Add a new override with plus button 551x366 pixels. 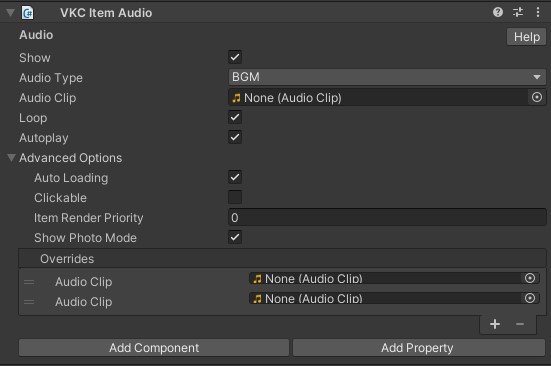pos(495,324)
